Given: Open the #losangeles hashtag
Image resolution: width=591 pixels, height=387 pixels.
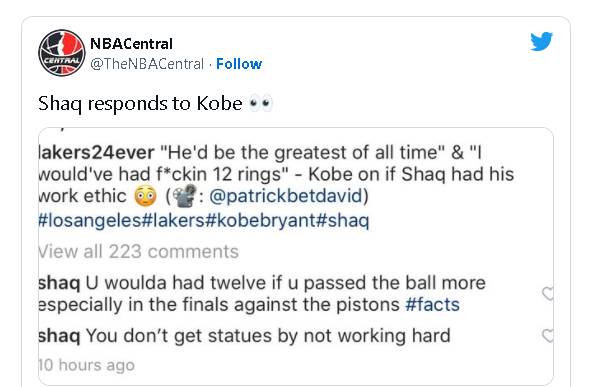Looking at the screenshot, I should coord(90,220).
